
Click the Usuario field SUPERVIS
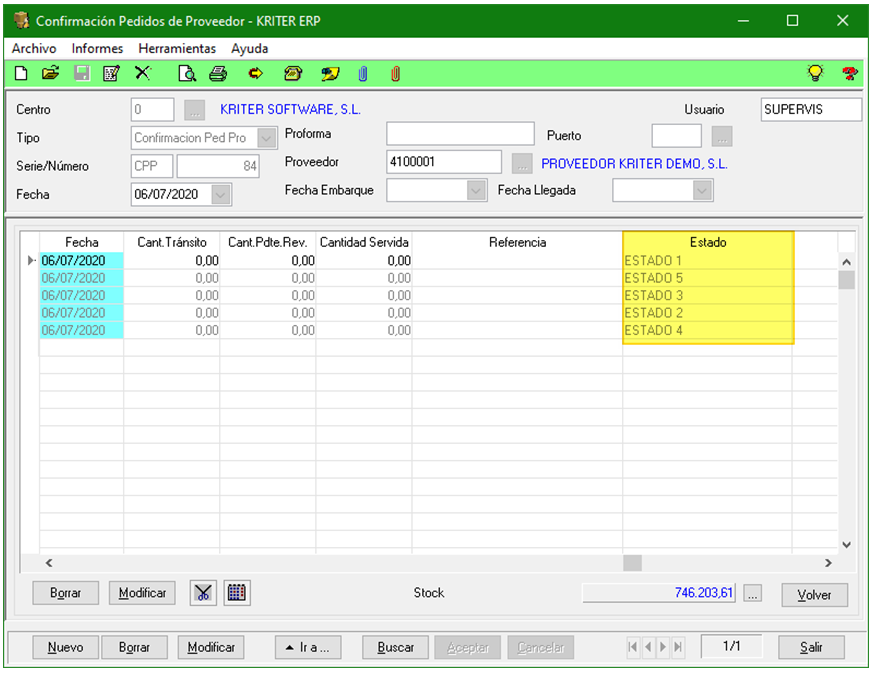point(811,110)
